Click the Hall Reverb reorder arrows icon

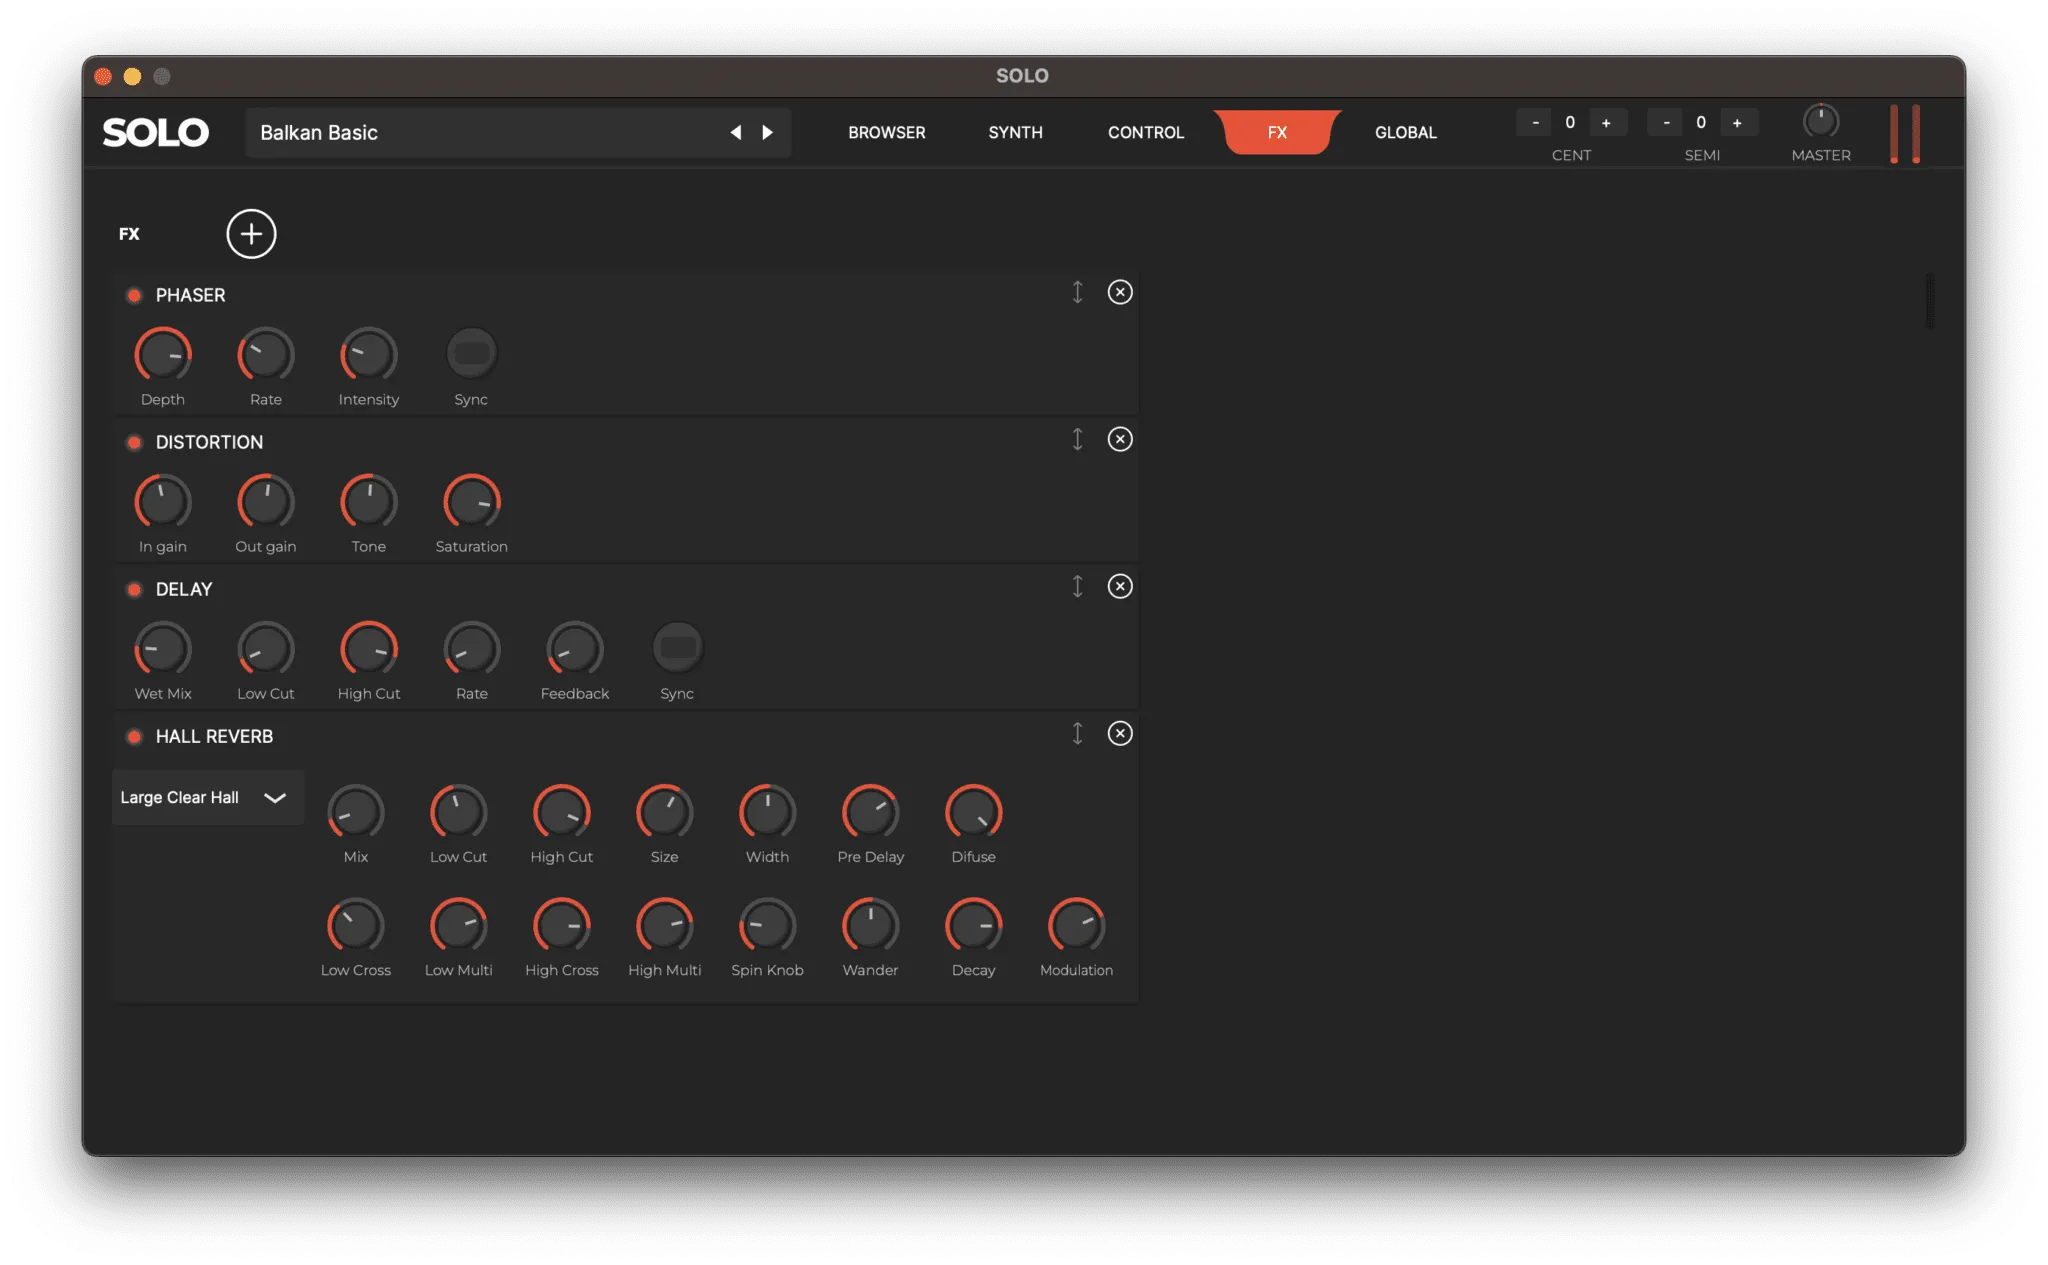click(1077, 734)
